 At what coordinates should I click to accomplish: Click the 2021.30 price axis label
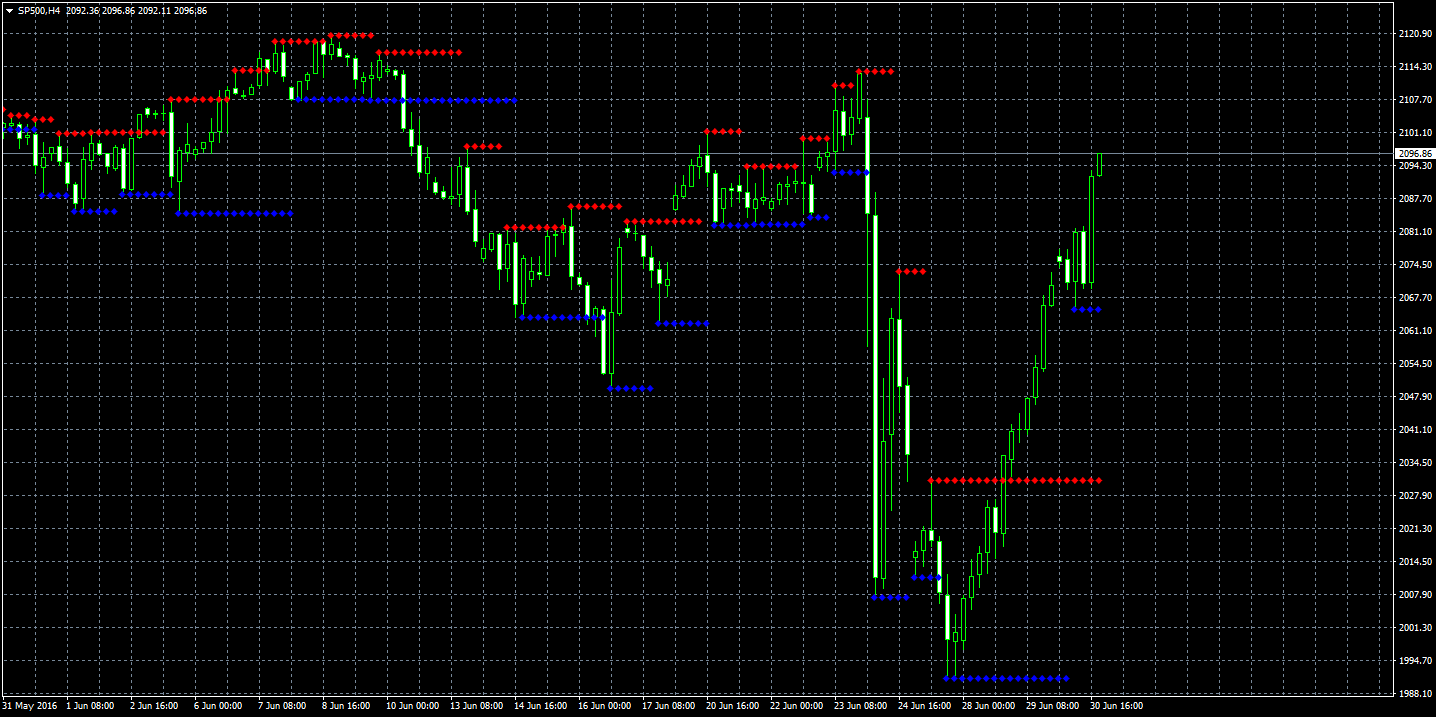click(x=1416, y=529)
